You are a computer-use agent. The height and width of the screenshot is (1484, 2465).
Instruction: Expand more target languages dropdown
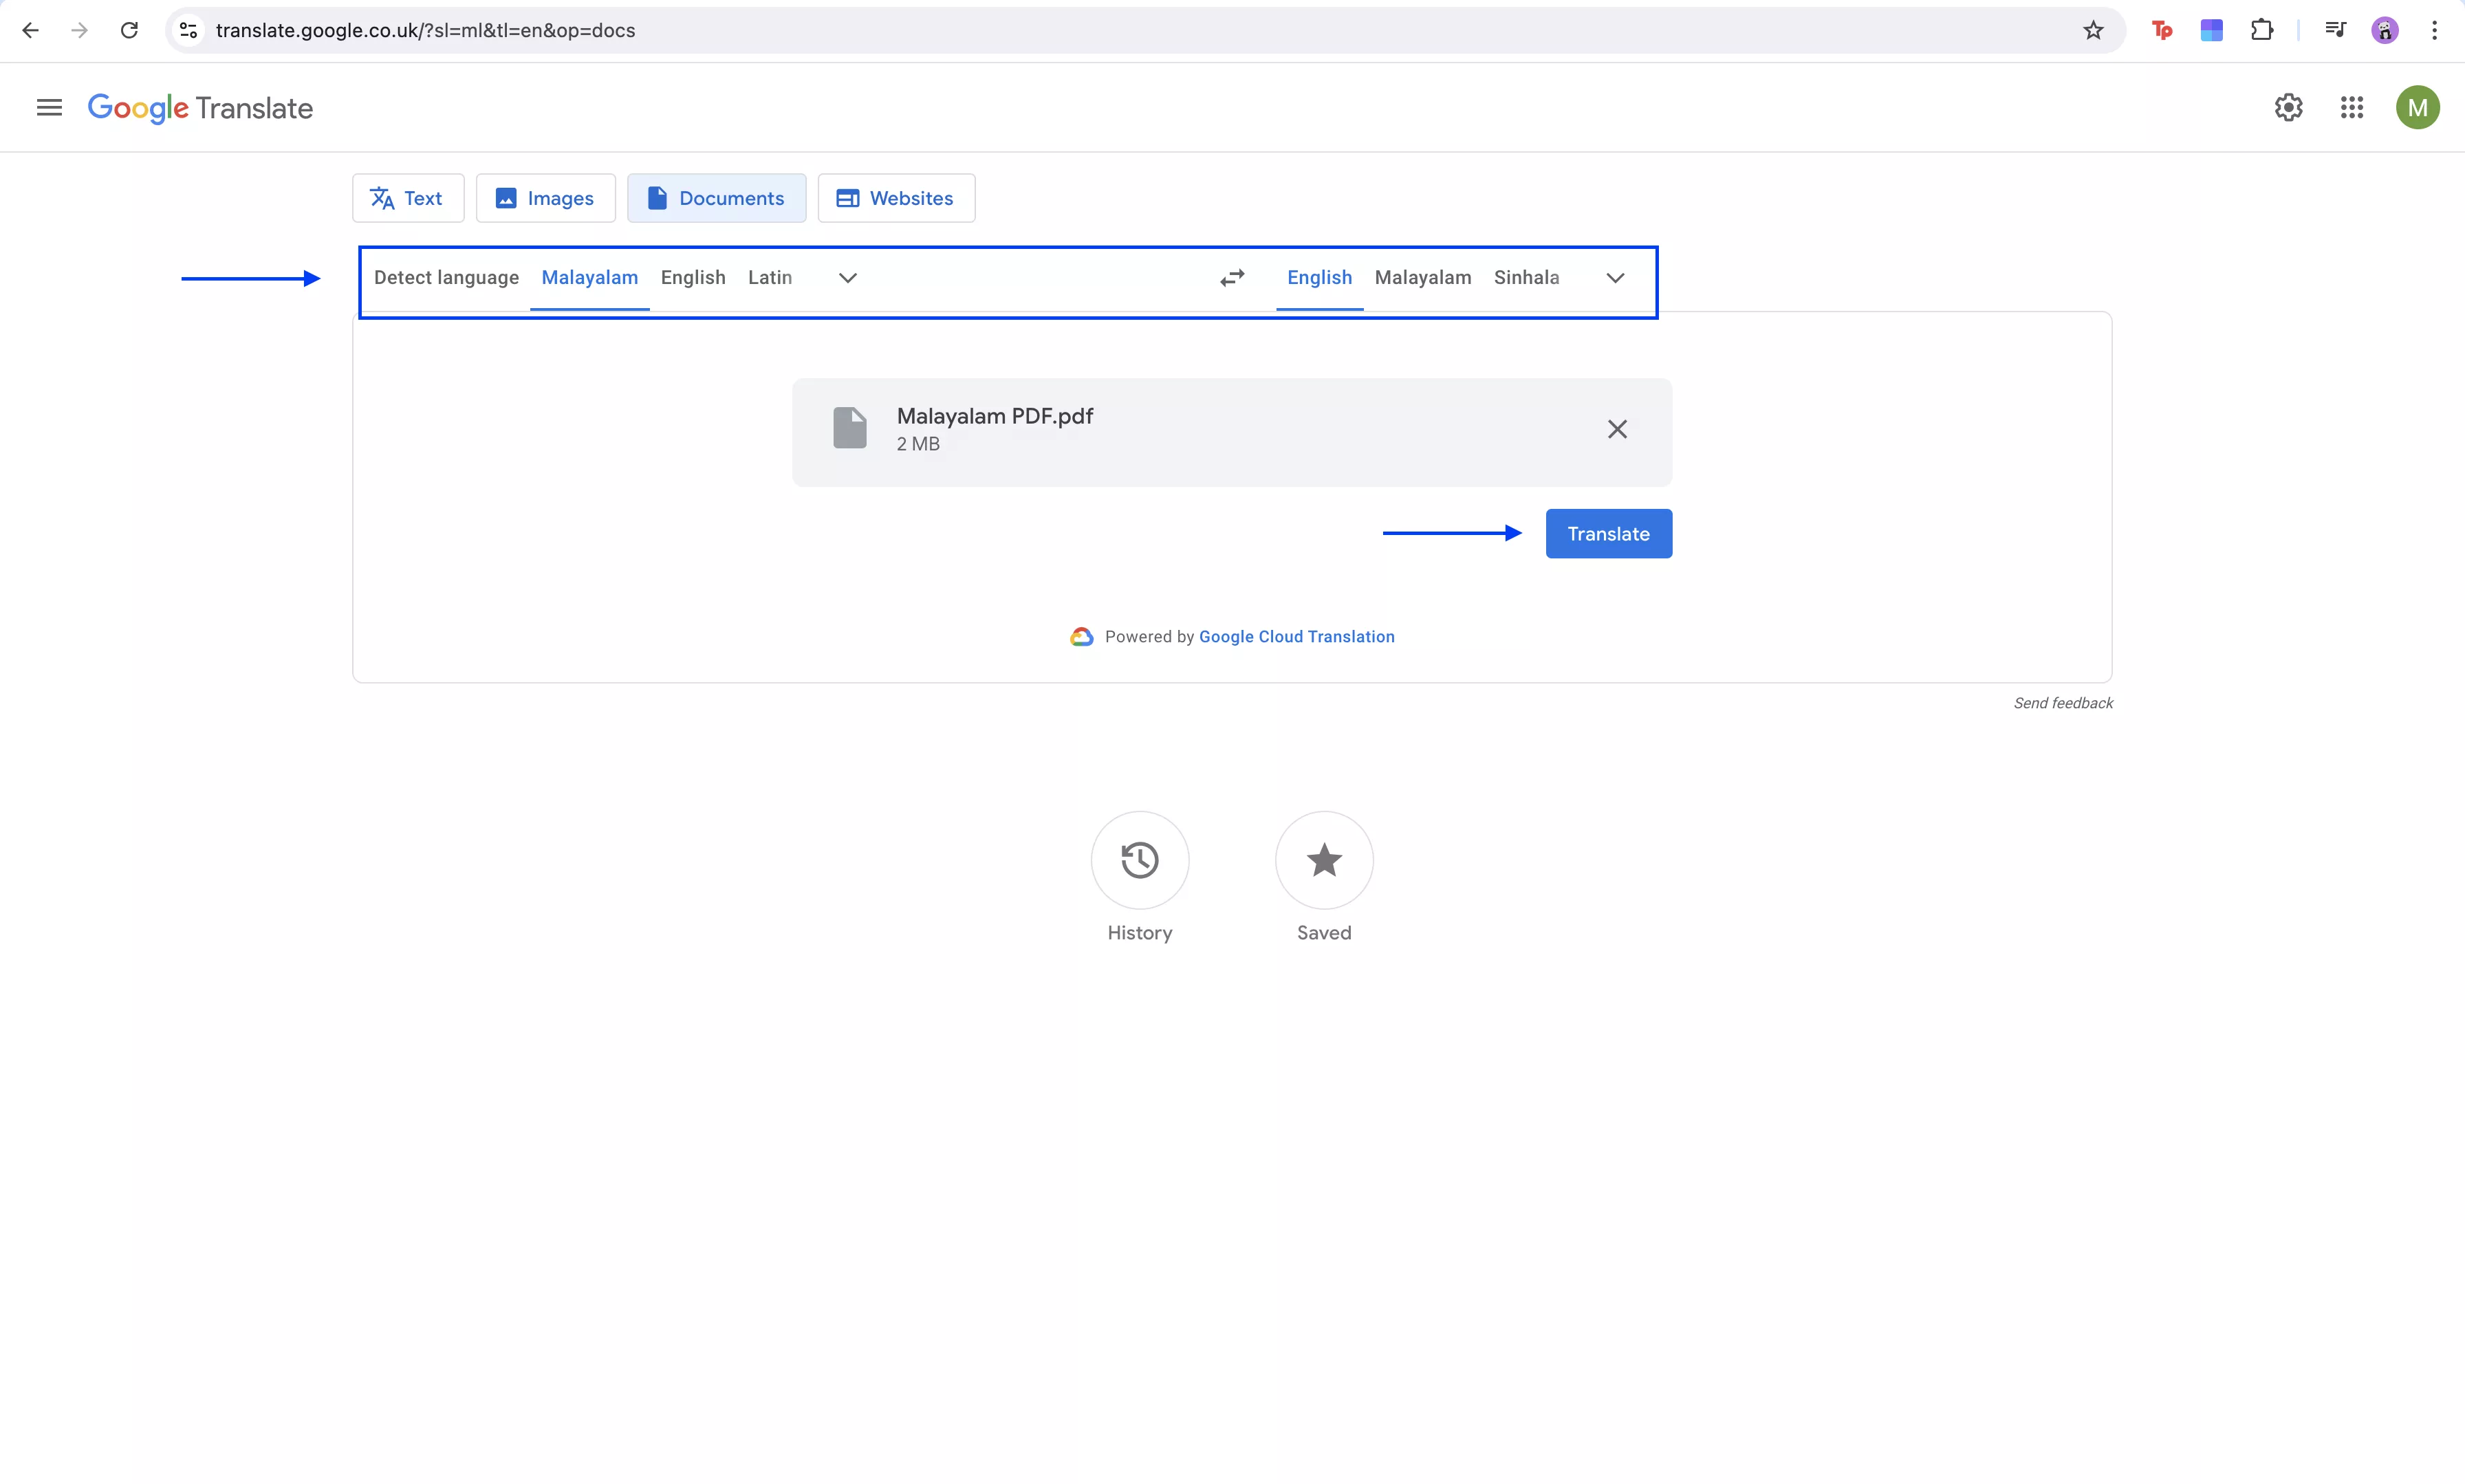(x=1615, y=278)
